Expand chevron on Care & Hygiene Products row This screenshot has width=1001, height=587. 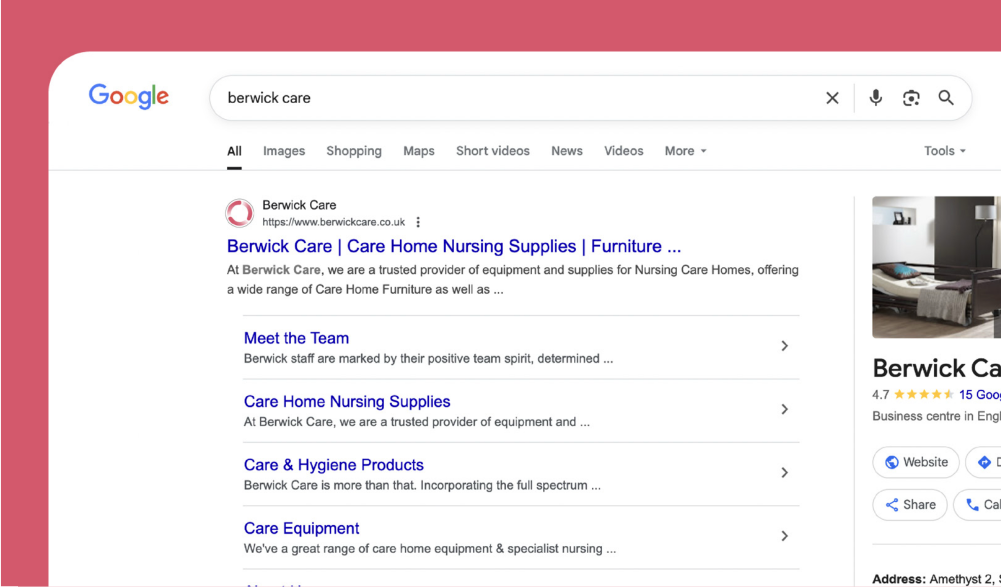pyautogui.click(x=785, y=473)
